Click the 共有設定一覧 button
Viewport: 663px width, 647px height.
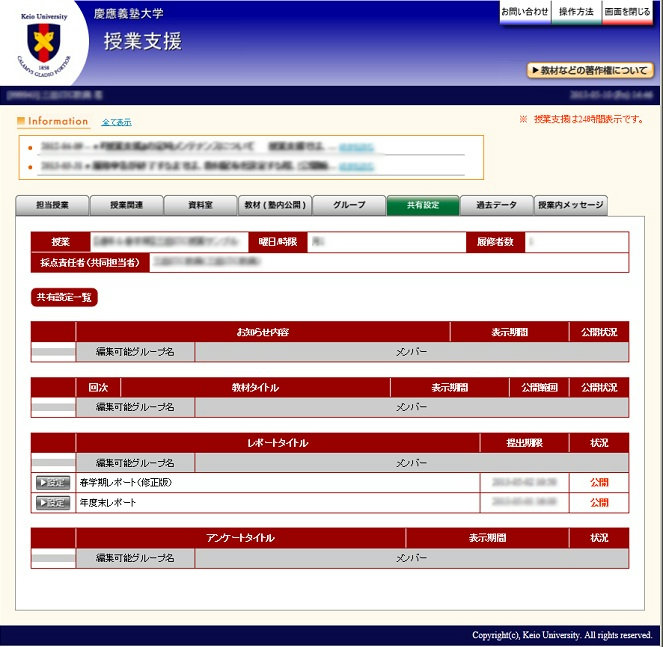[x=64, y=298]
